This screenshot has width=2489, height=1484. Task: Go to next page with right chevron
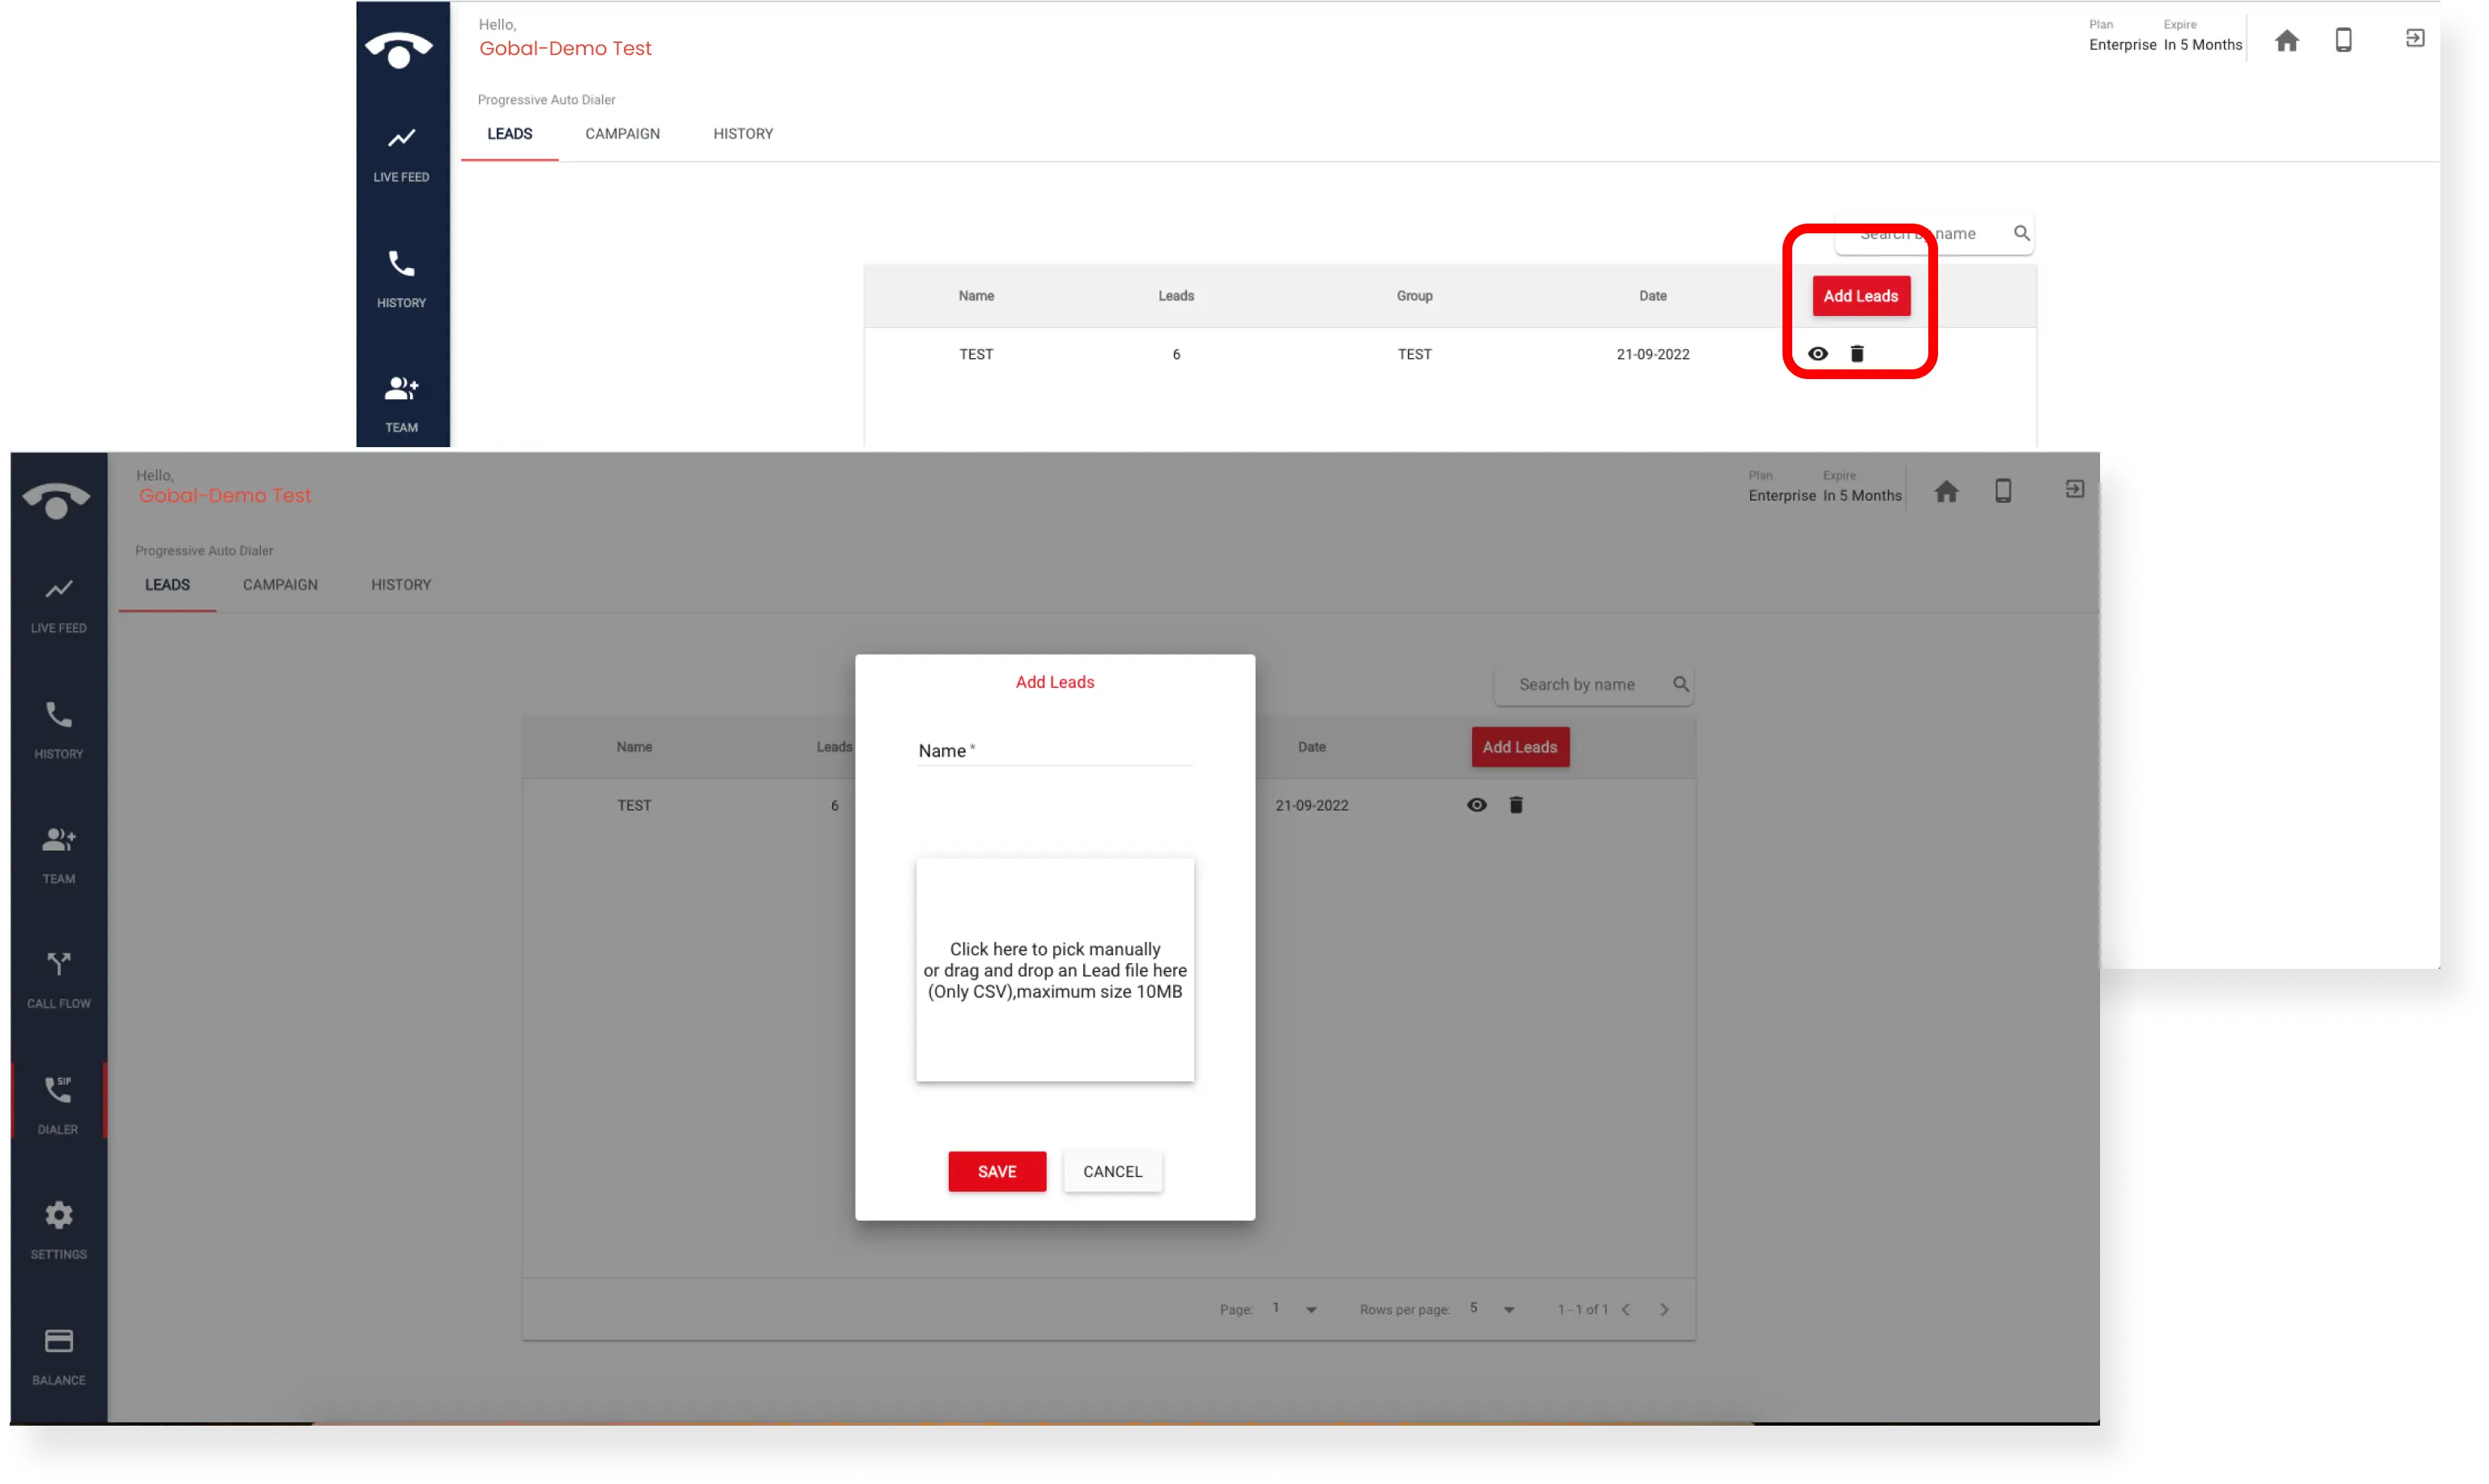[x=1664, y=1308]
